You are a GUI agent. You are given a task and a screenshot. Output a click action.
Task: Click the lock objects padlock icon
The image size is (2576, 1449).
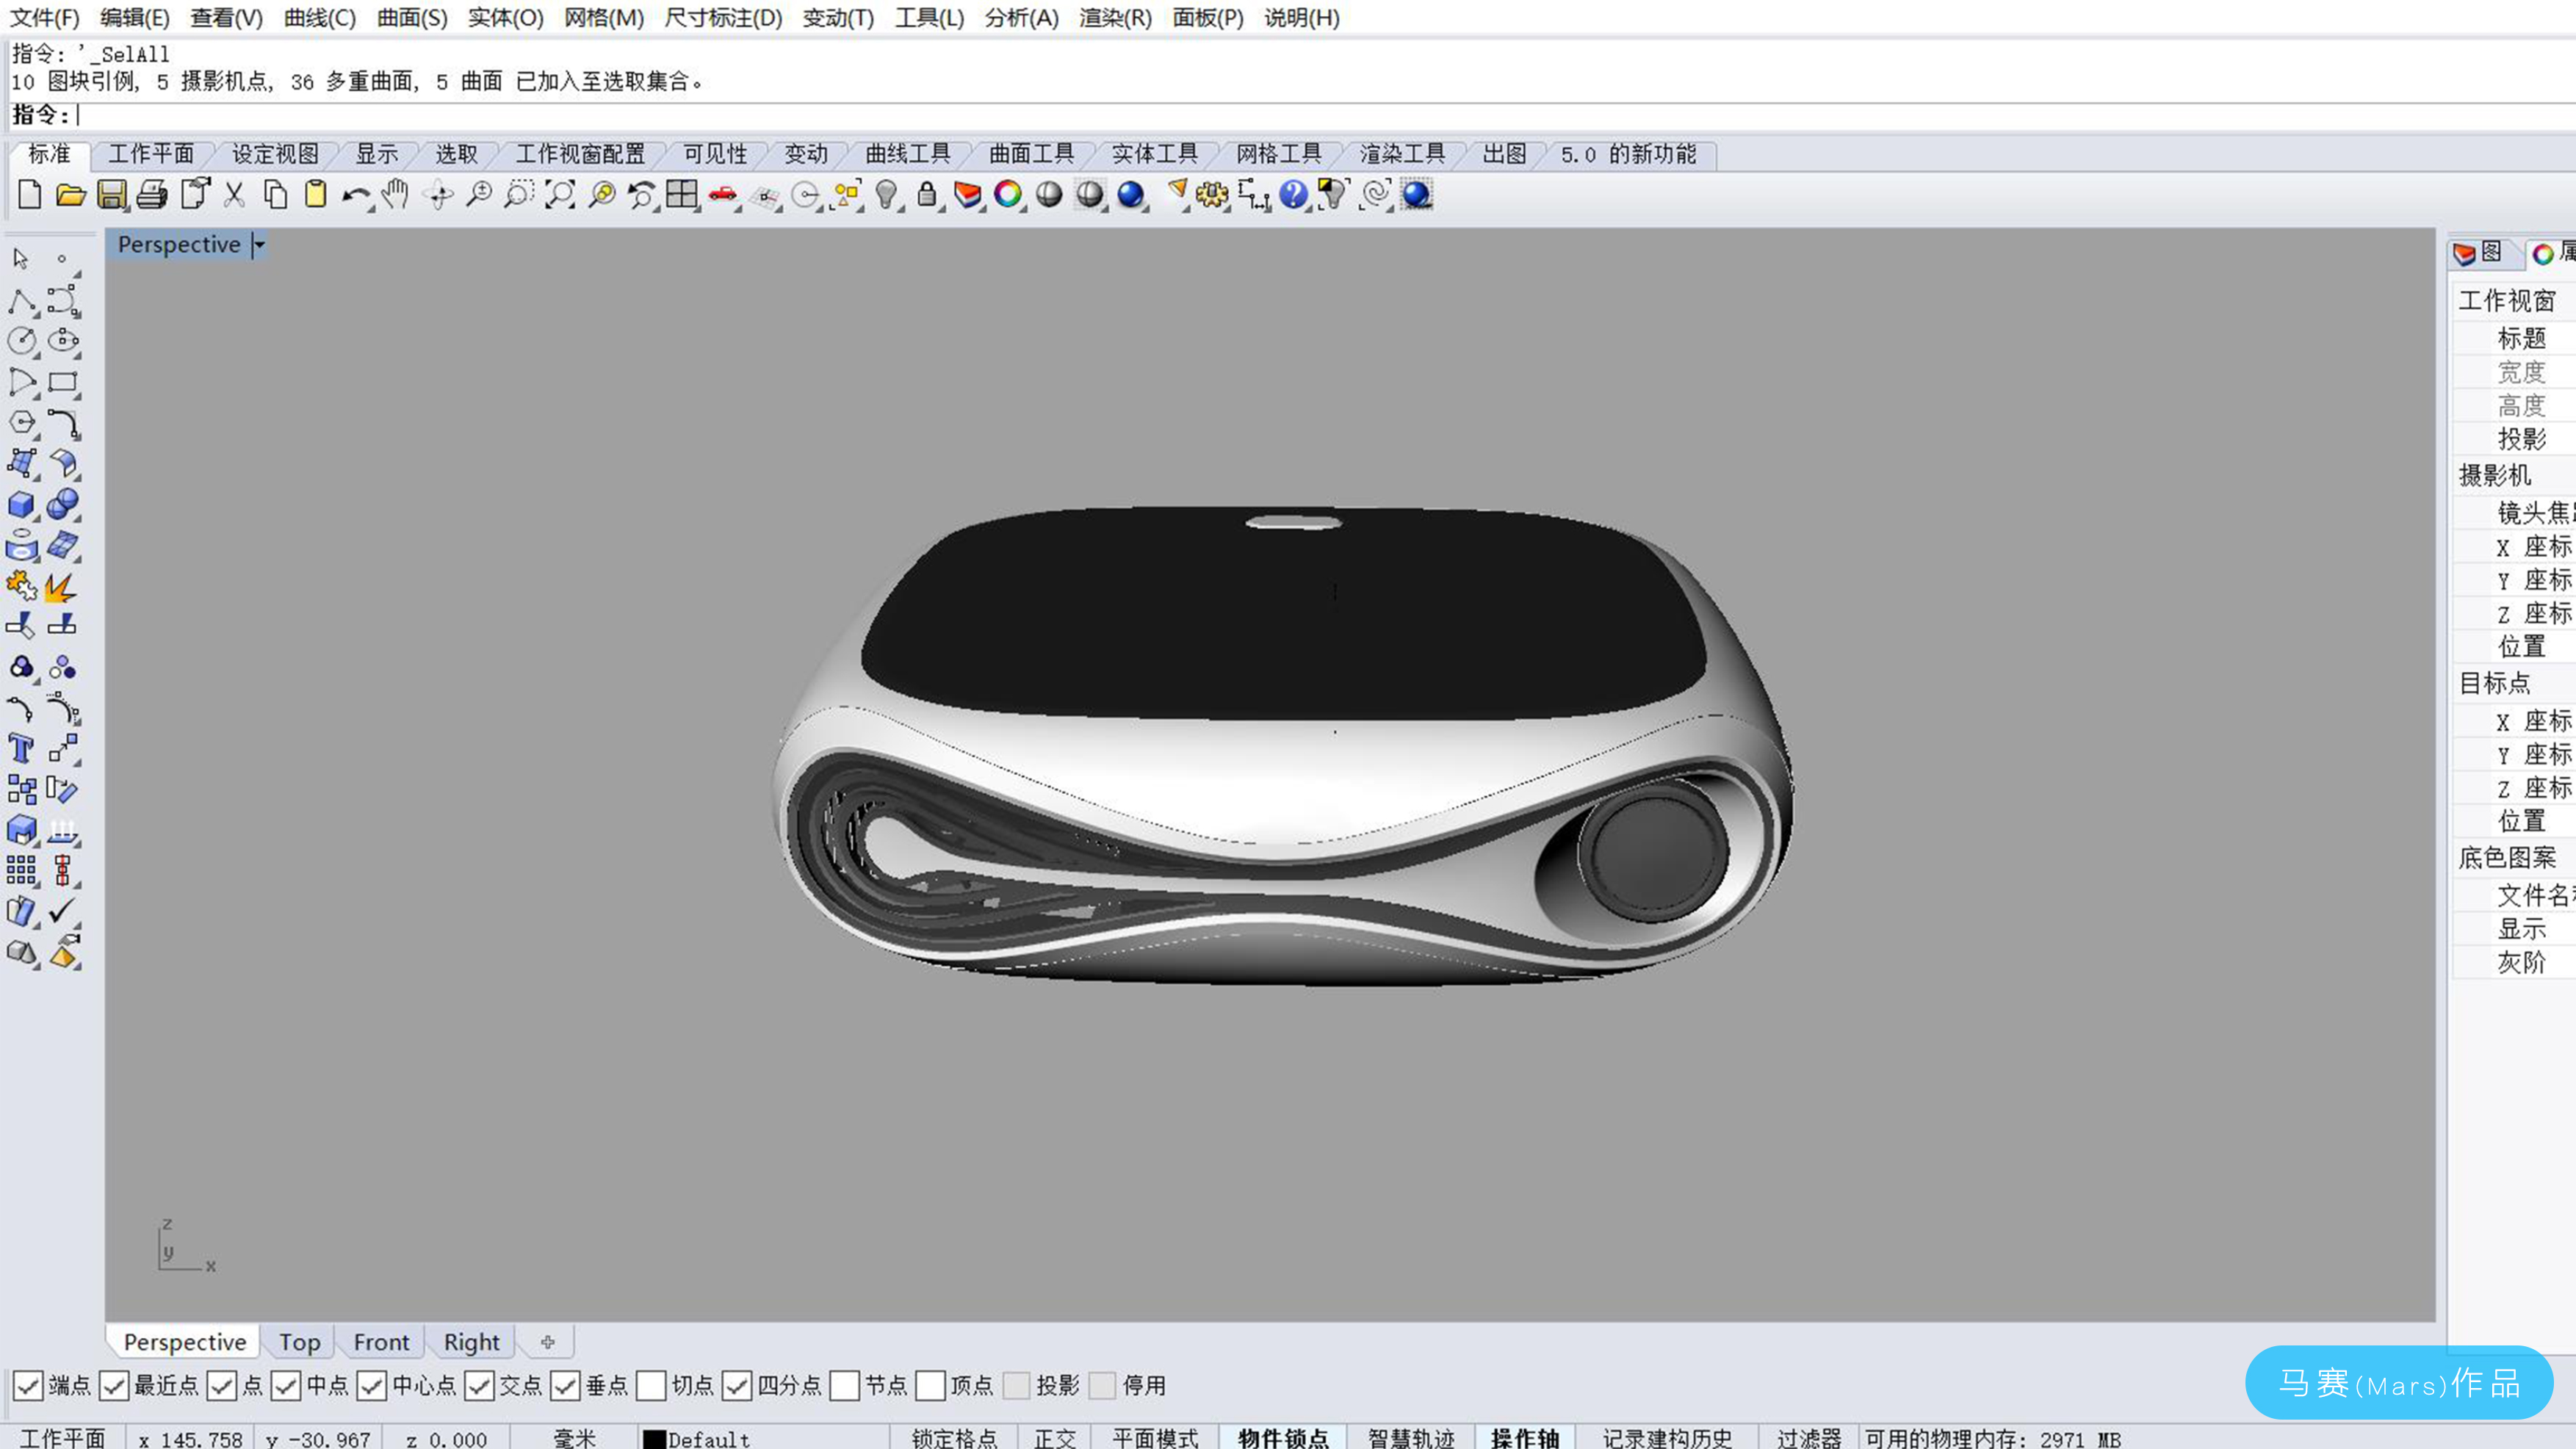pyautogui.click(x=927, y=194)
